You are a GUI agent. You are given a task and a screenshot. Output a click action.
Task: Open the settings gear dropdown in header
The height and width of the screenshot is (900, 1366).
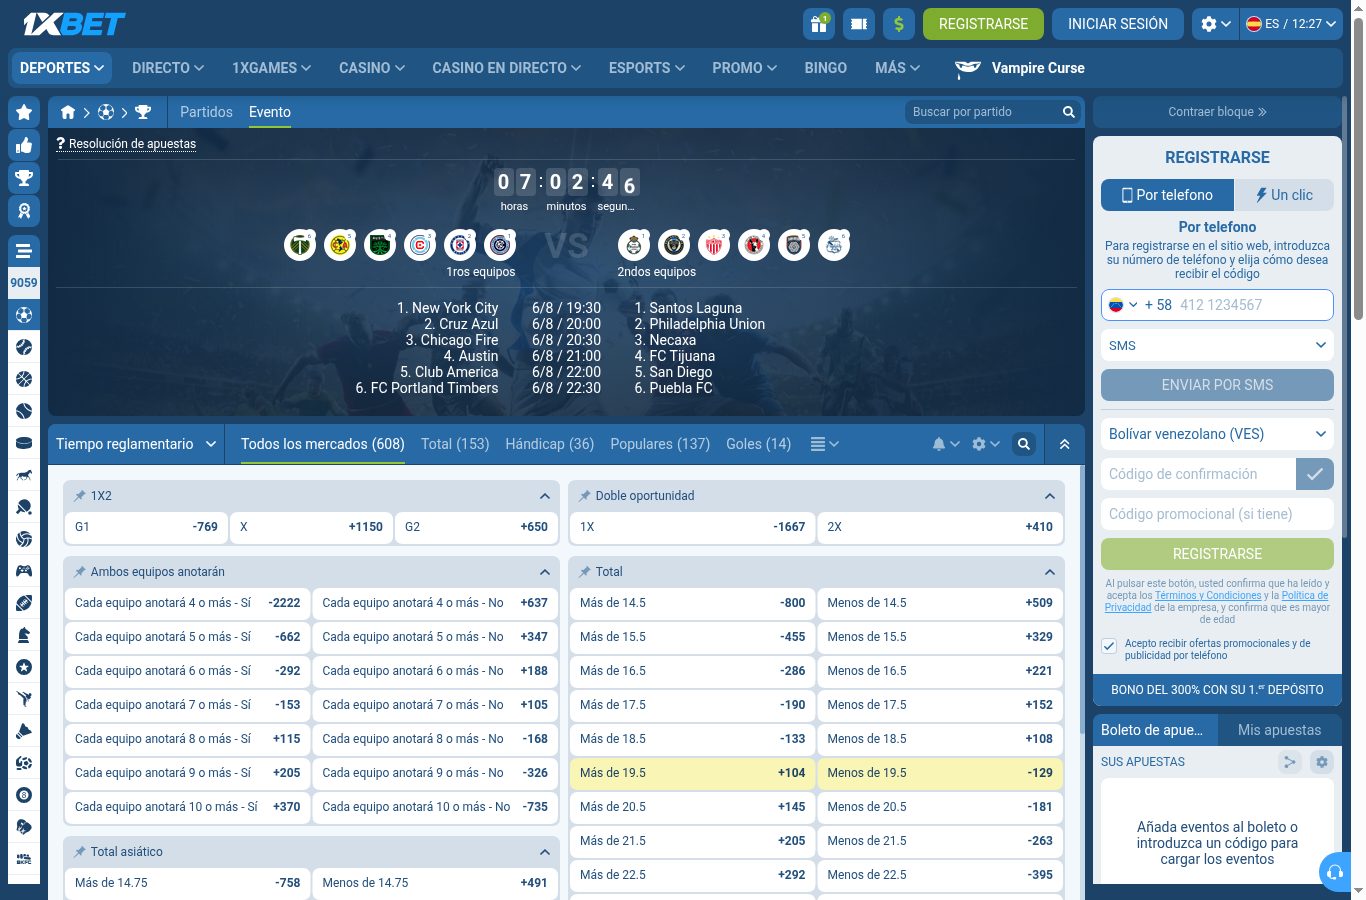pyautogui.click(x=1216, y=24)
